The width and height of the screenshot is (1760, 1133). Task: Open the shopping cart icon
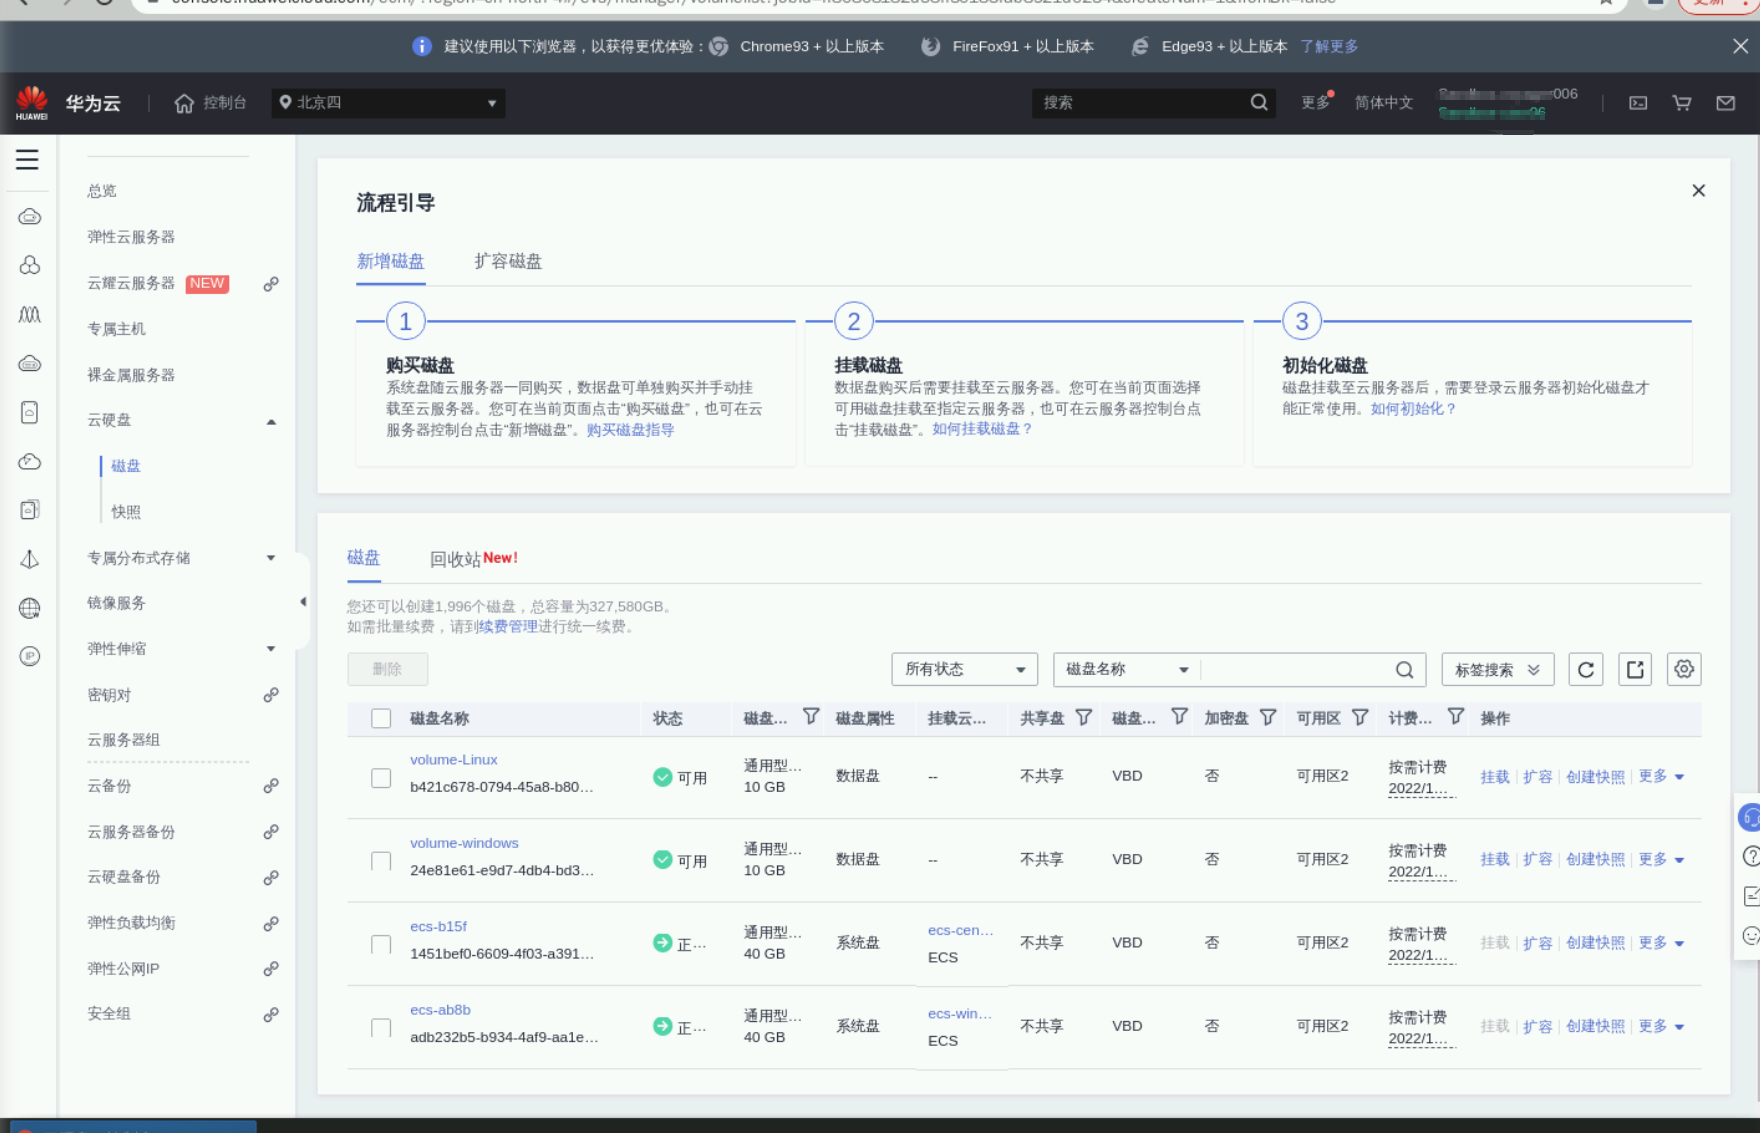(x=1682, y=103)
